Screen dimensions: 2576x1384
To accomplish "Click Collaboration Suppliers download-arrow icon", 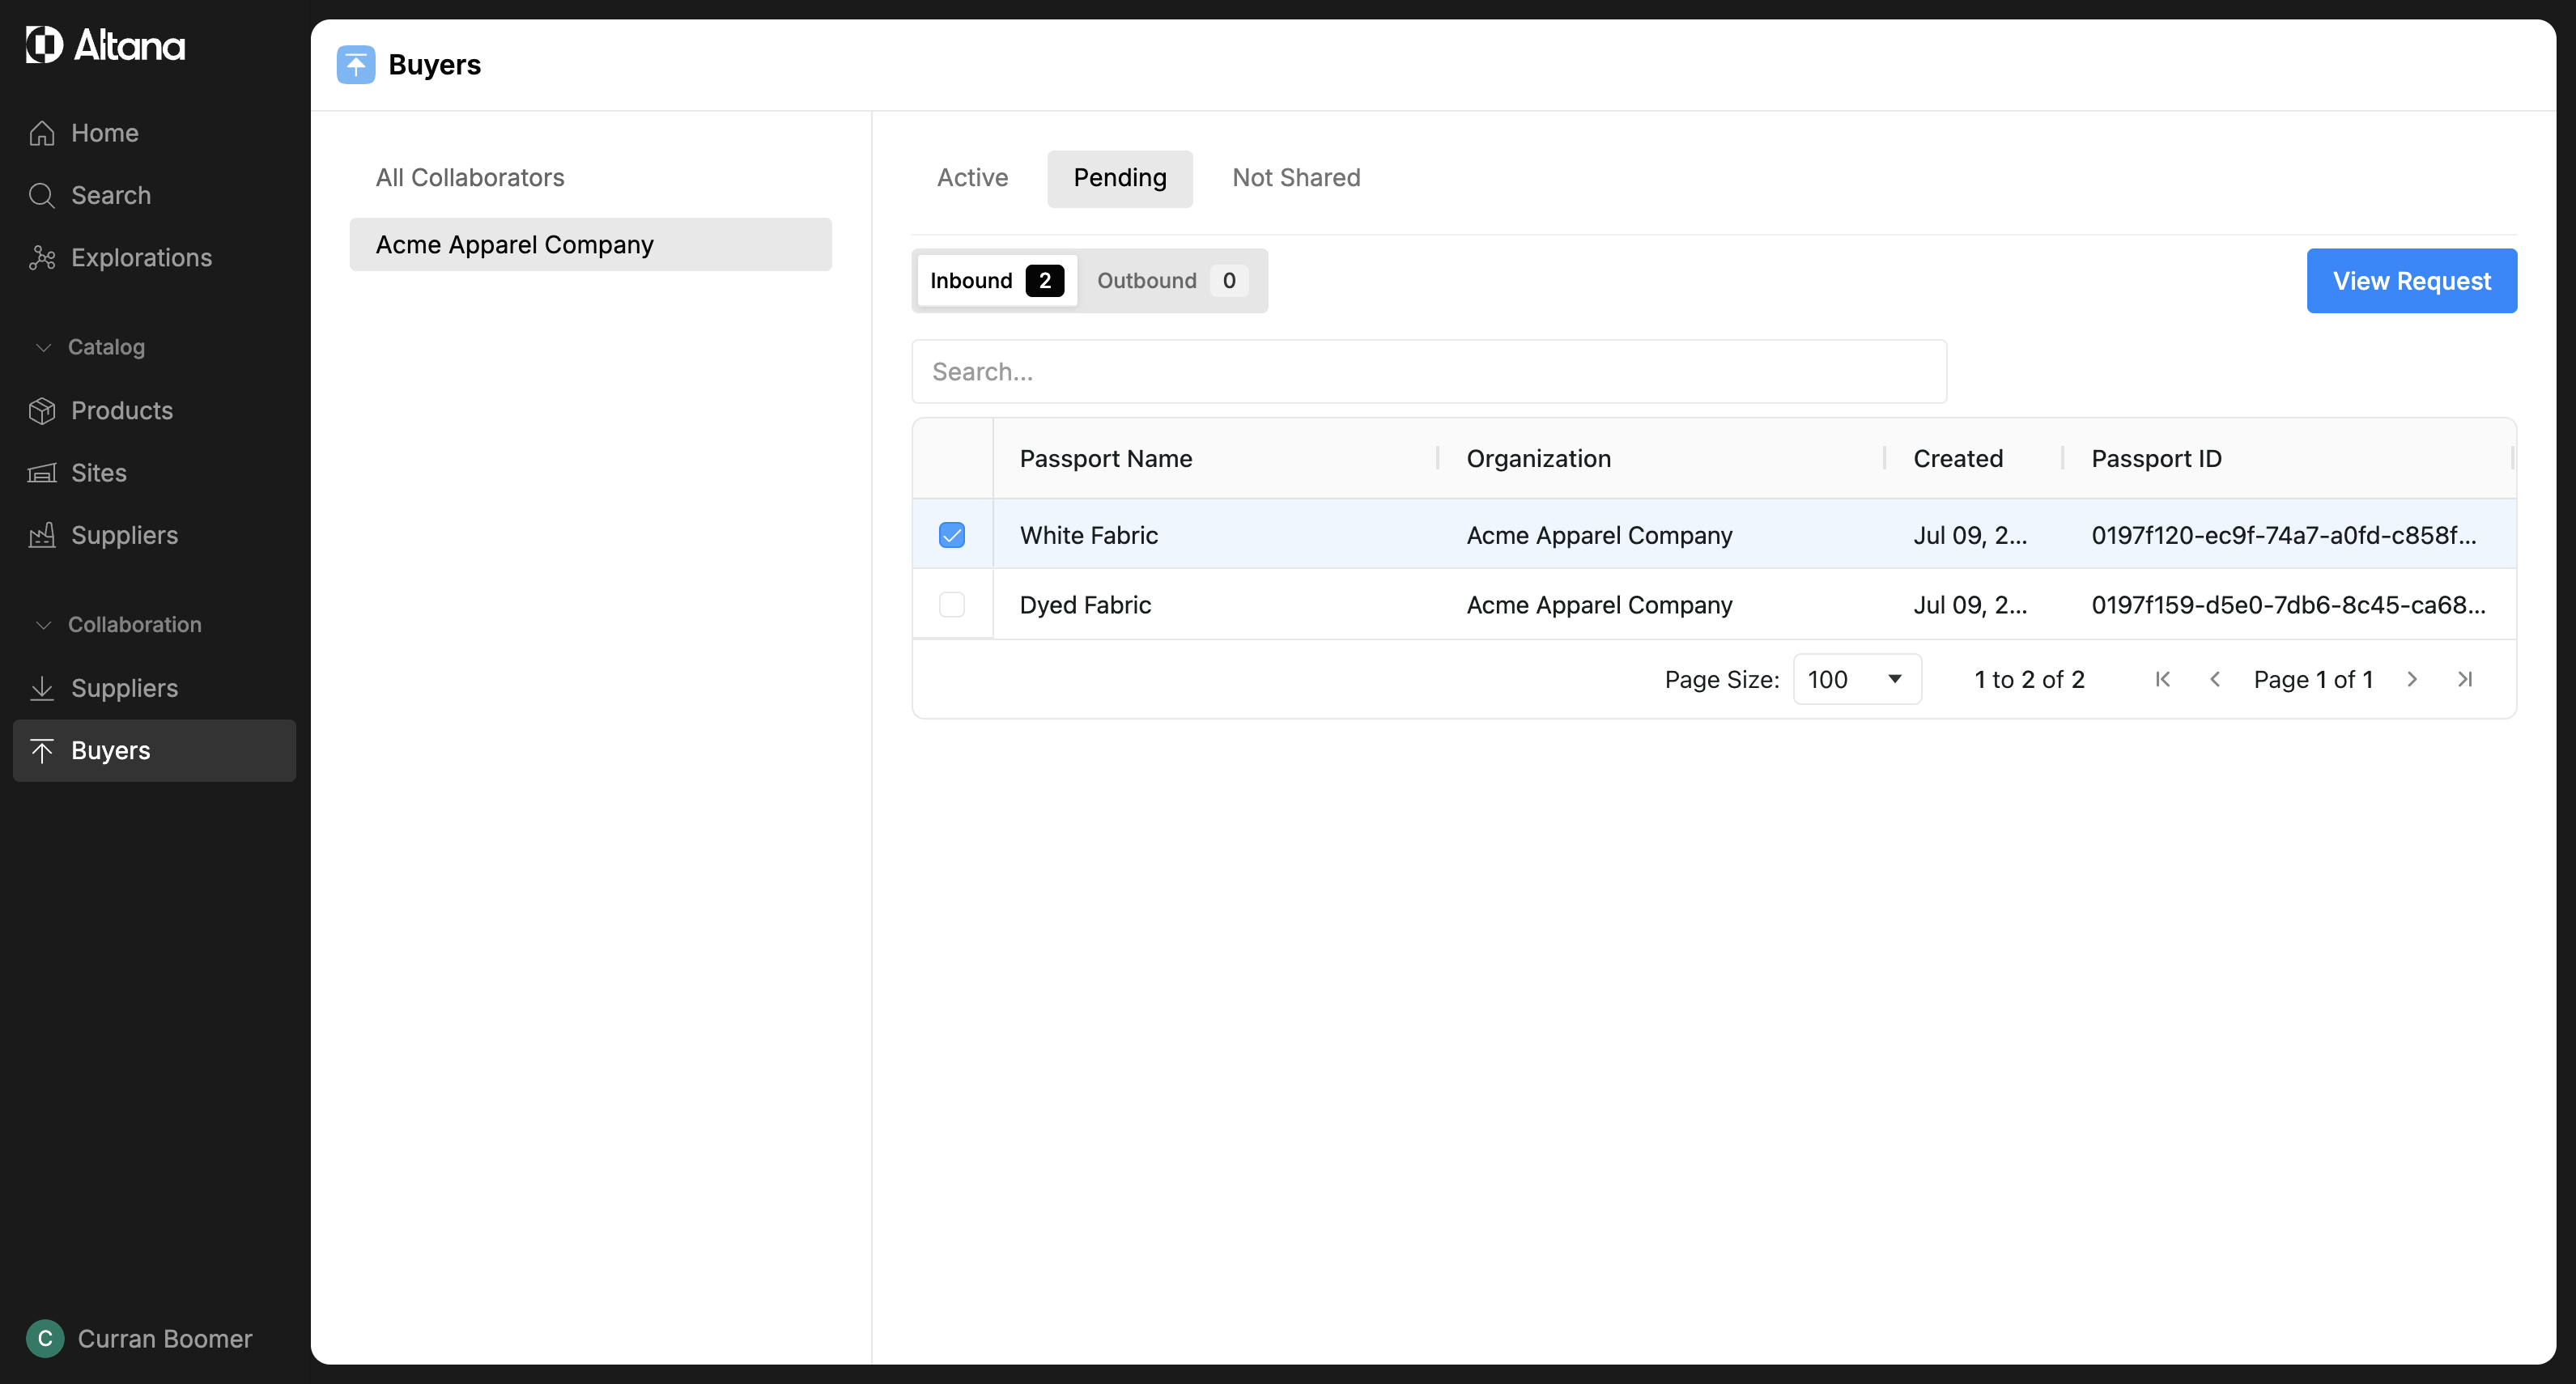I will click(x=42, y=688).
